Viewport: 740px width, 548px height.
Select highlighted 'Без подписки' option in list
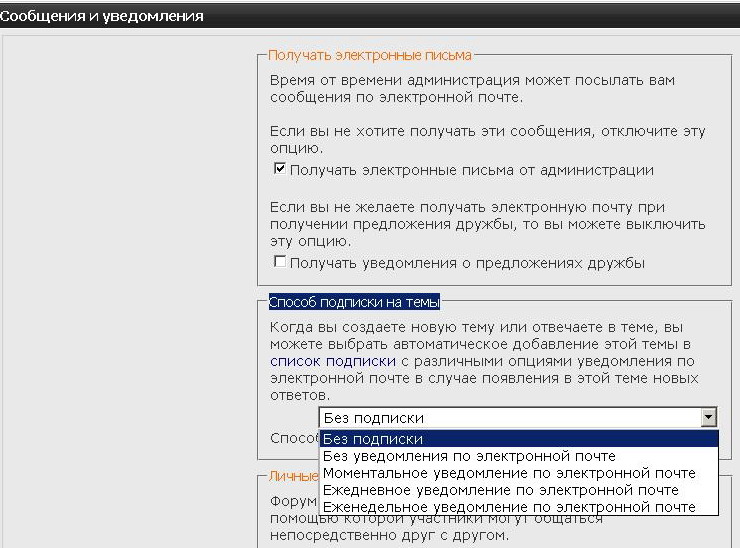tap(518, 439)
